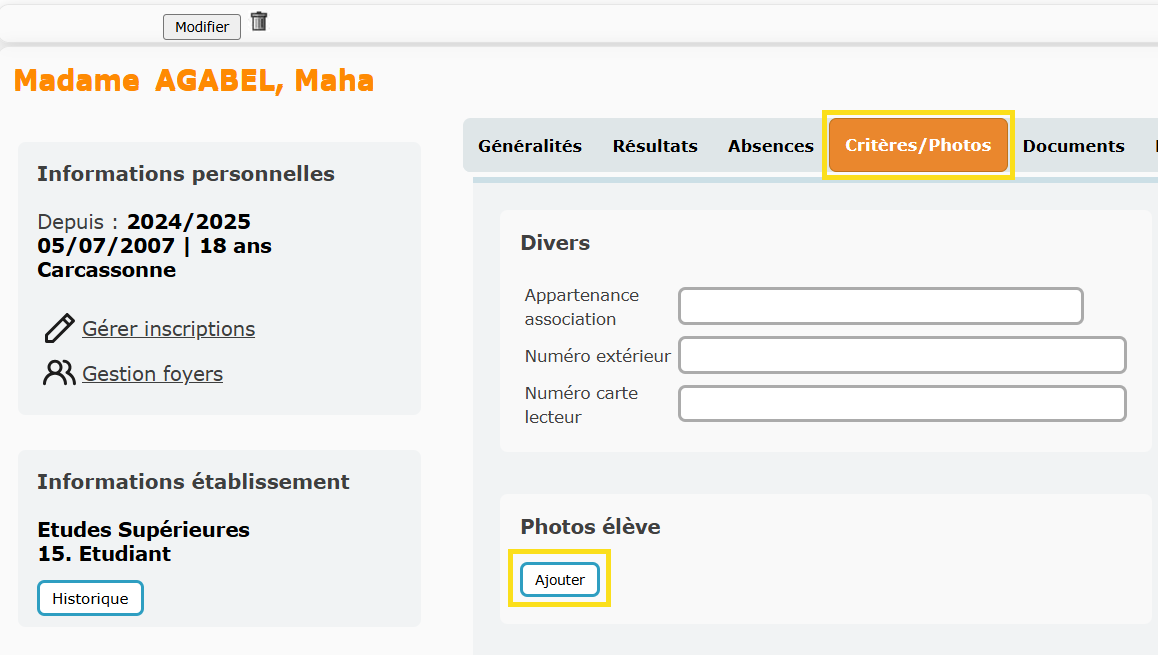The height and width of the screenshot is (655, 1158).
Task: Switch to the Documents tab
Action: pyautogui.click(x=1073, y=145)
